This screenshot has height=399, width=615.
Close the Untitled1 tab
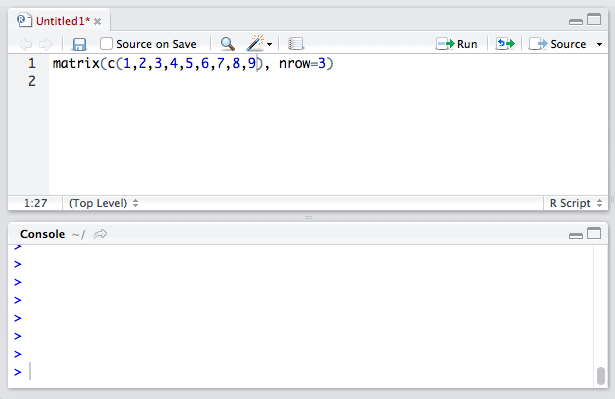coord(98,22)
